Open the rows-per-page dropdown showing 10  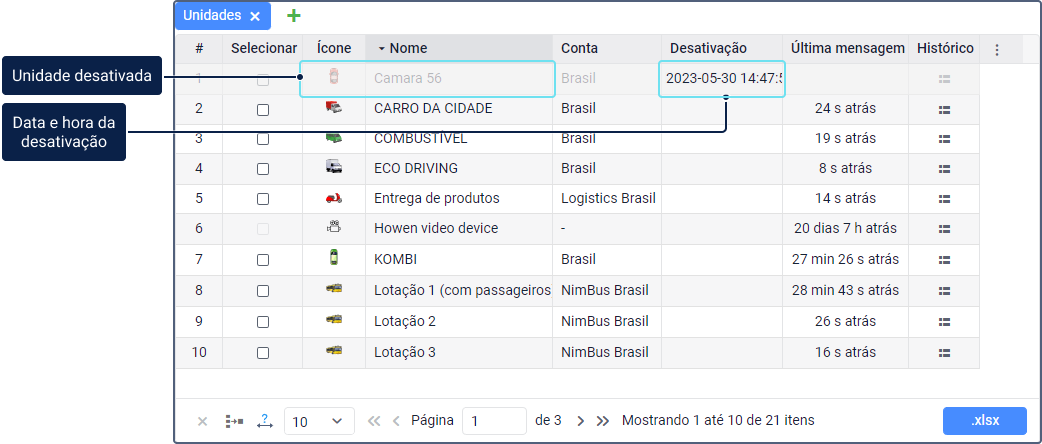[x=319, y=421]
